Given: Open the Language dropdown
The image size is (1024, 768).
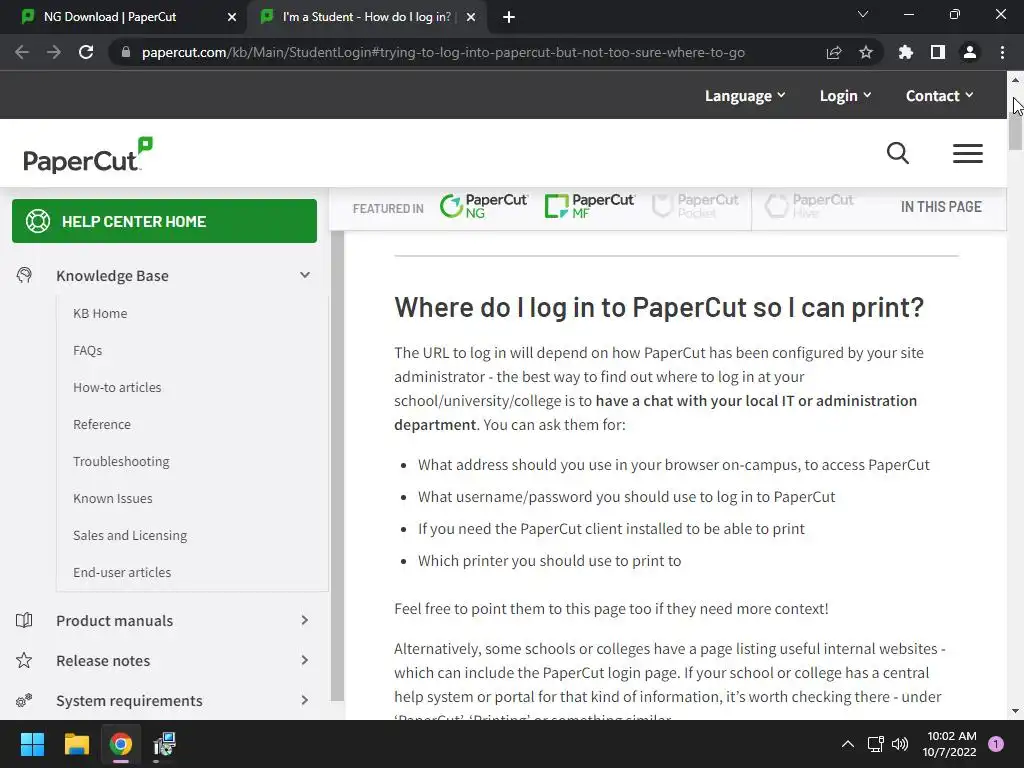Looking at the screenshot, I should pyautogui.click(x=744, y=95).
